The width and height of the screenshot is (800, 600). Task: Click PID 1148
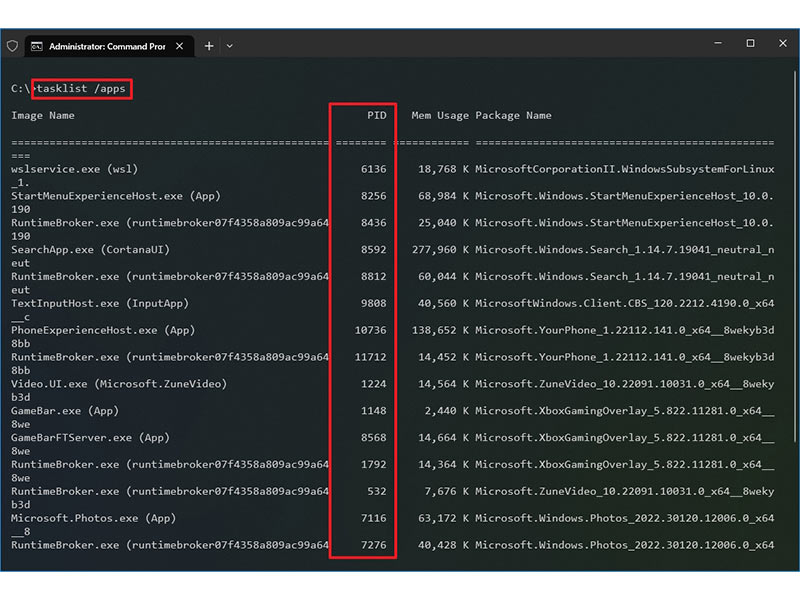tap(373, 411)
